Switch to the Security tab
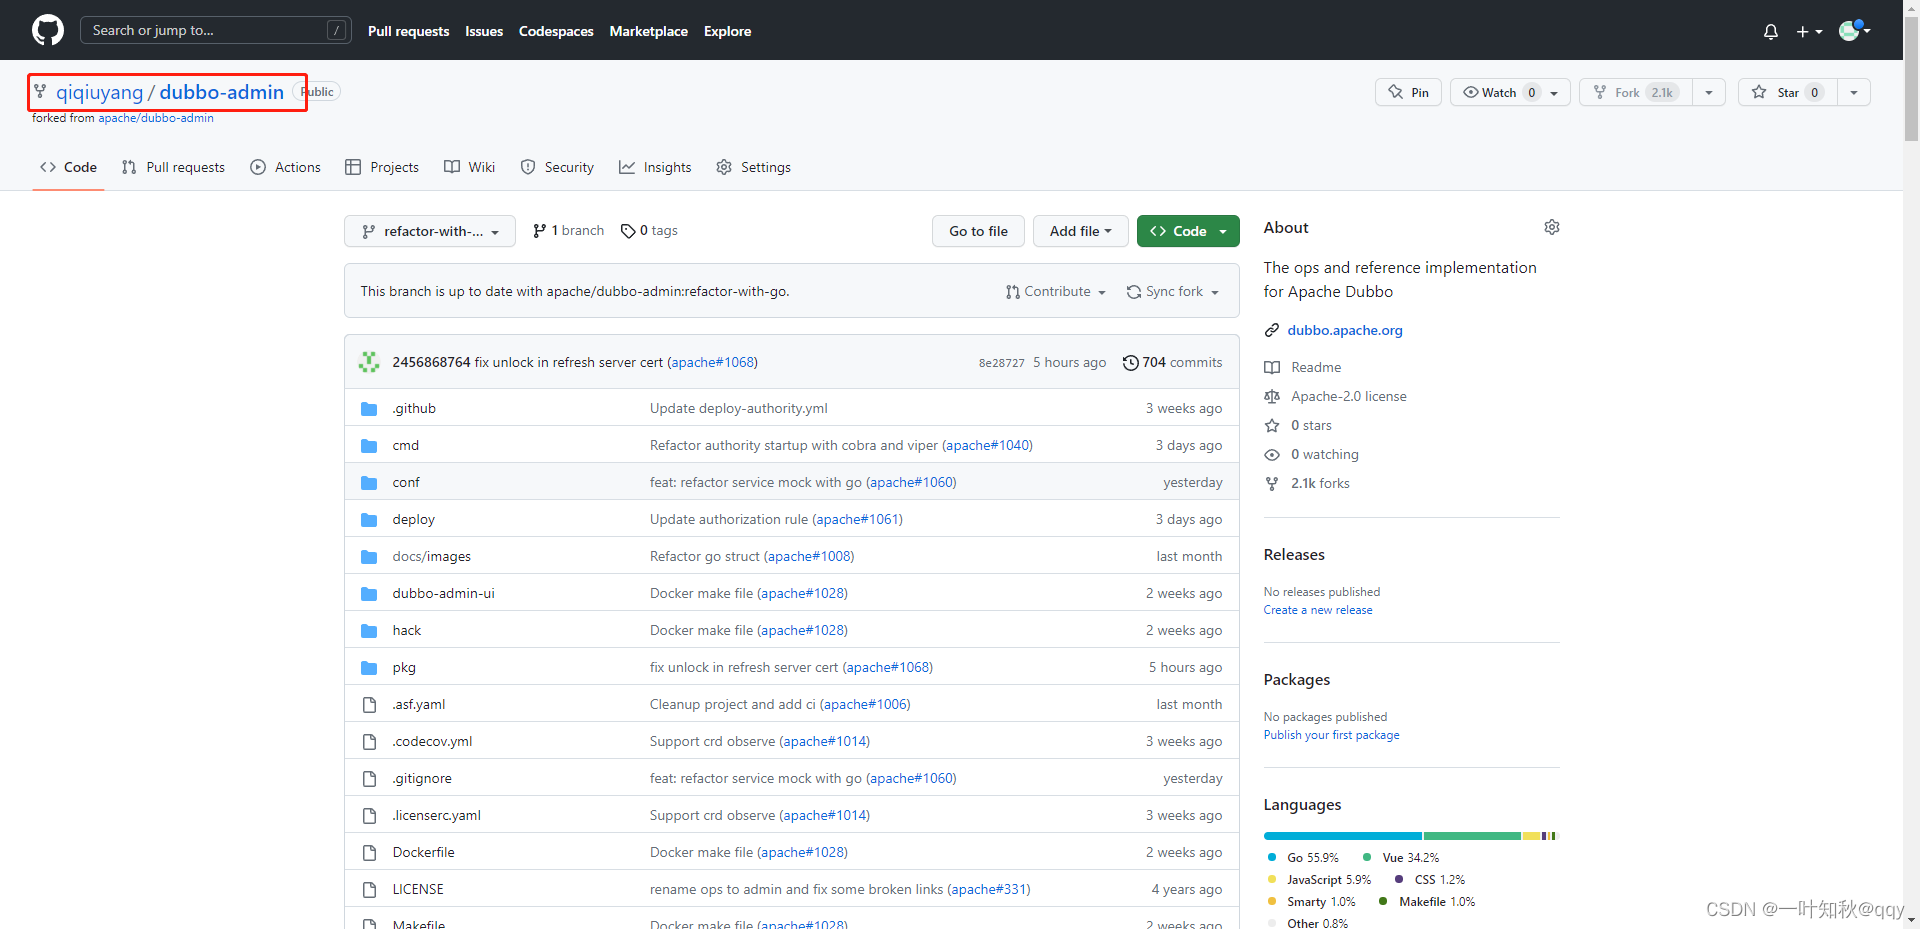 pyautogui.click(x=557, y=167)
